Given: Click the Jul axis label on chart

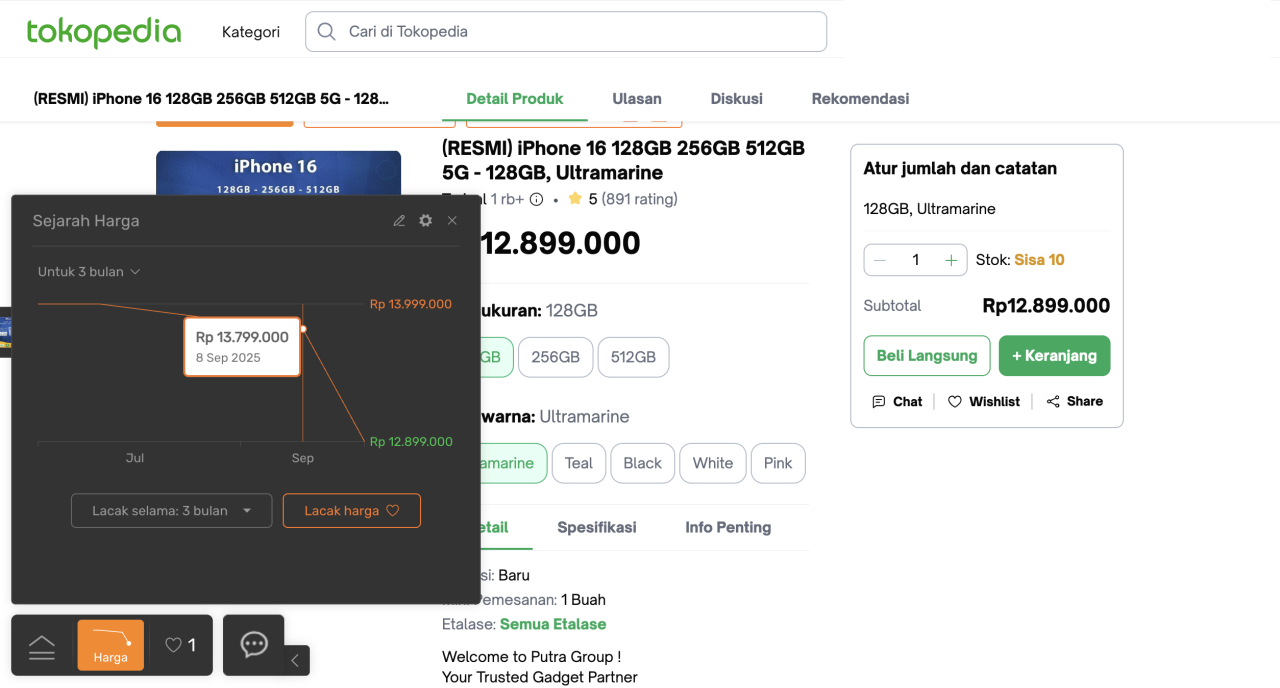Looking at the screenshot, I should click(x=135, y=458).
